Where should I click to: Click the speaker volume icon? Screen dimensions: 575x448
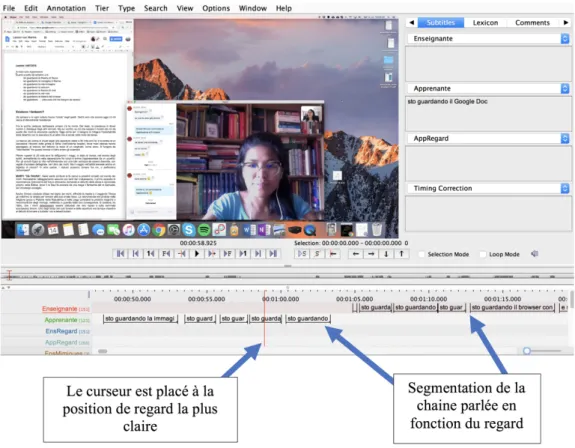point(535,254)
